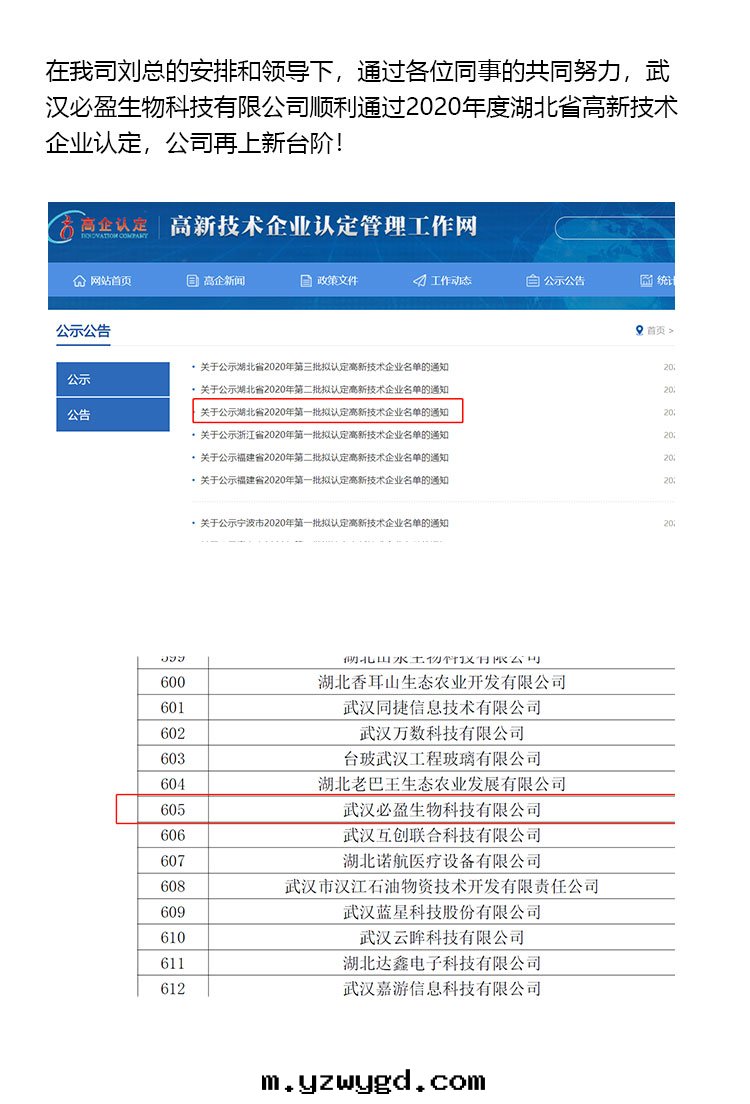Click the location pin icon in breadcrumb
Image resolution: width=750 pixels, height=1104 pixels.
click(x=639, y=330)
